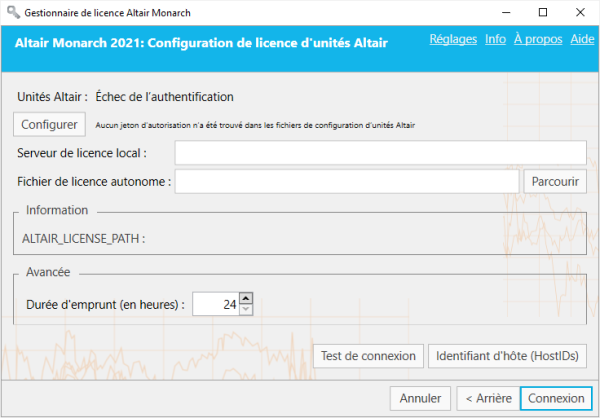The width and height of the screenshot is (600, 418).
Task: Show the À propos page
Action: 537,39
